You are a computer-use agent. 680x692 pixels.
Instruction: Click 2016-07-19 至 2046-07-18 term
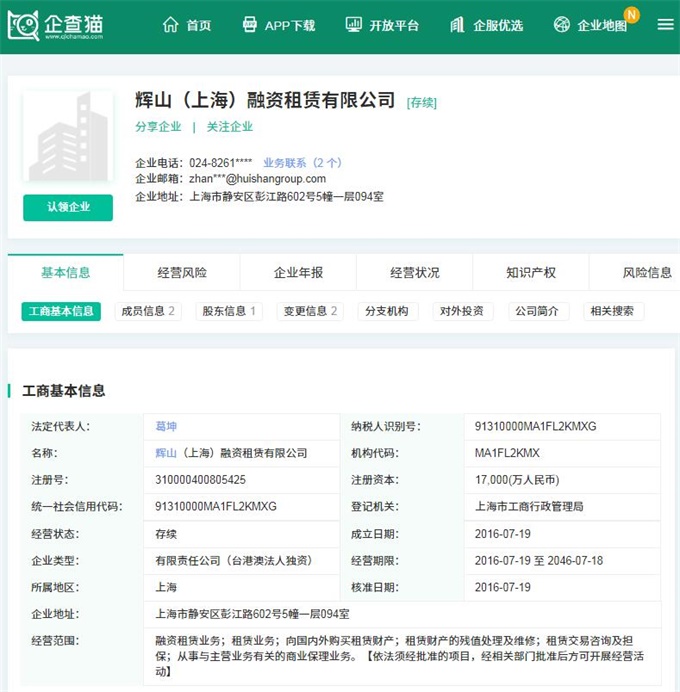pos(539,560)
